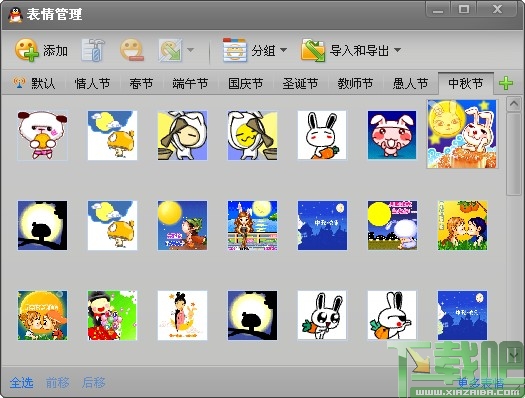Expand the move-to-group dropdown arrow
This screenshot has width=525, height=398.
coord(190,50)
